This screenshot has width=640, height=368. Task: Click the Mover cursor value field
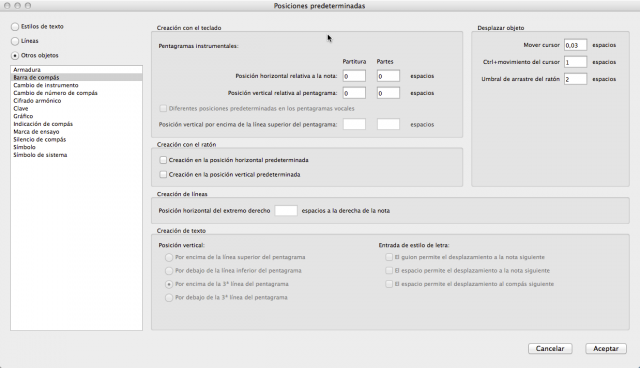(576, 45)
